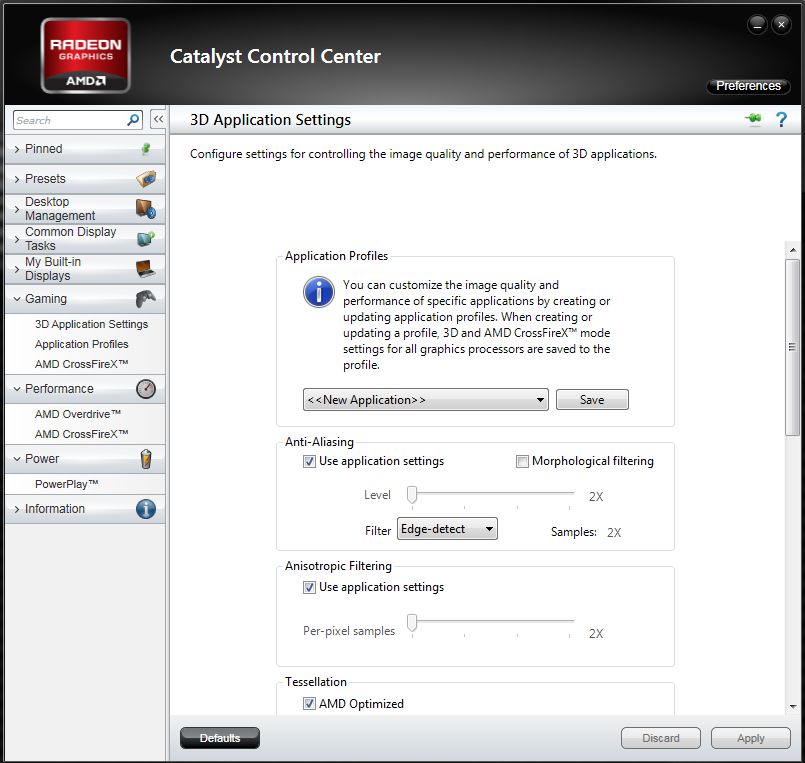Click the Tessellation group label
Screen dimensions: 805x763
tap(316, 682)
